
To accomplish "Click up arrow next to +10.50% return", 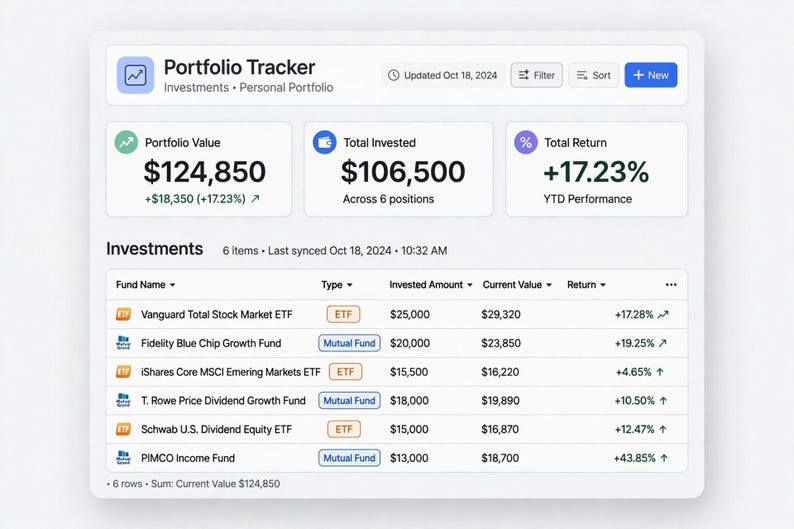I will pos(663,400).
